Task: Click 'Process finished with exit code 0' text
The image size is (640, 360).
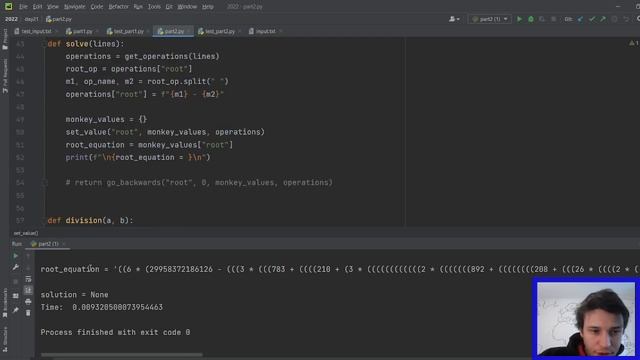Action: tap(115, 332)
